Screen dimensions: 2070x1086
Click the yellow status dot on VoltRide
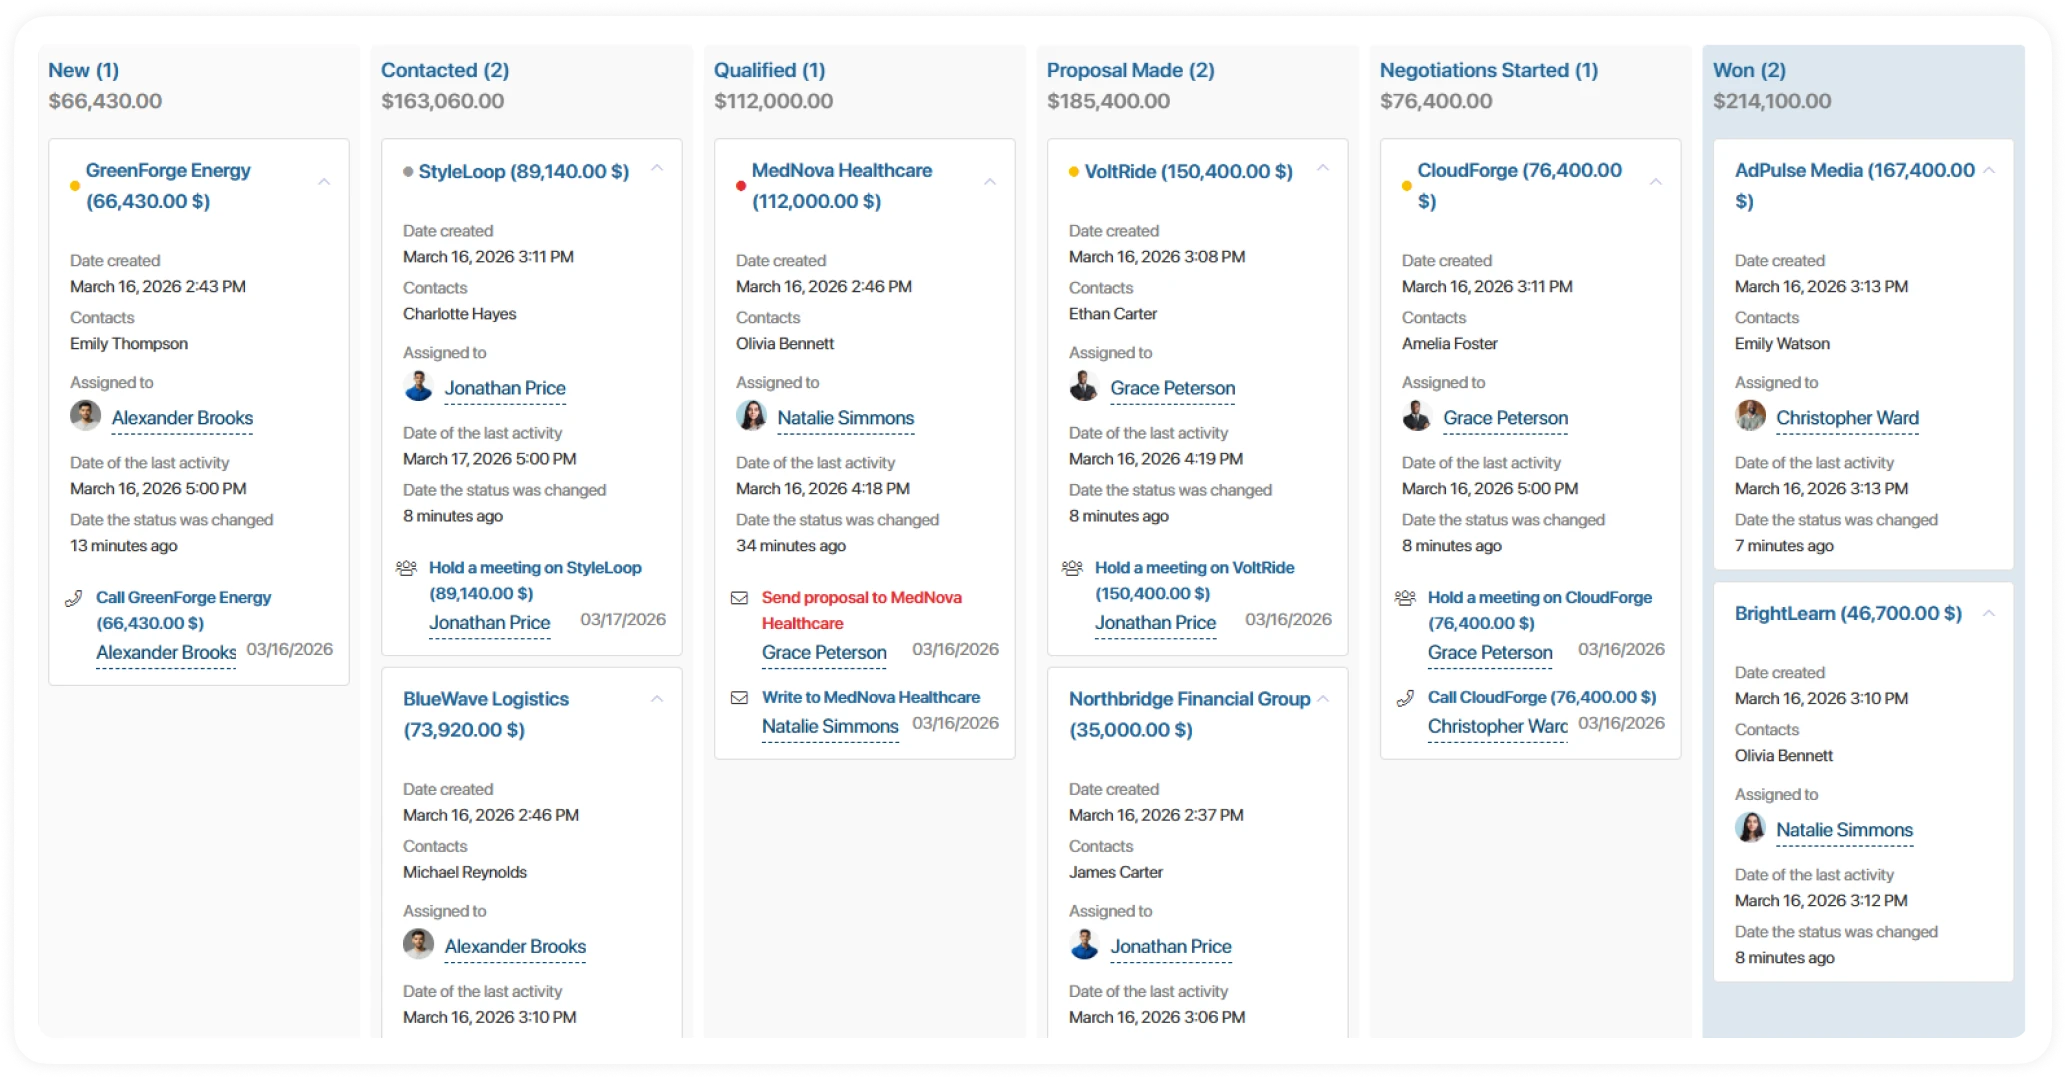[1074, 172]
